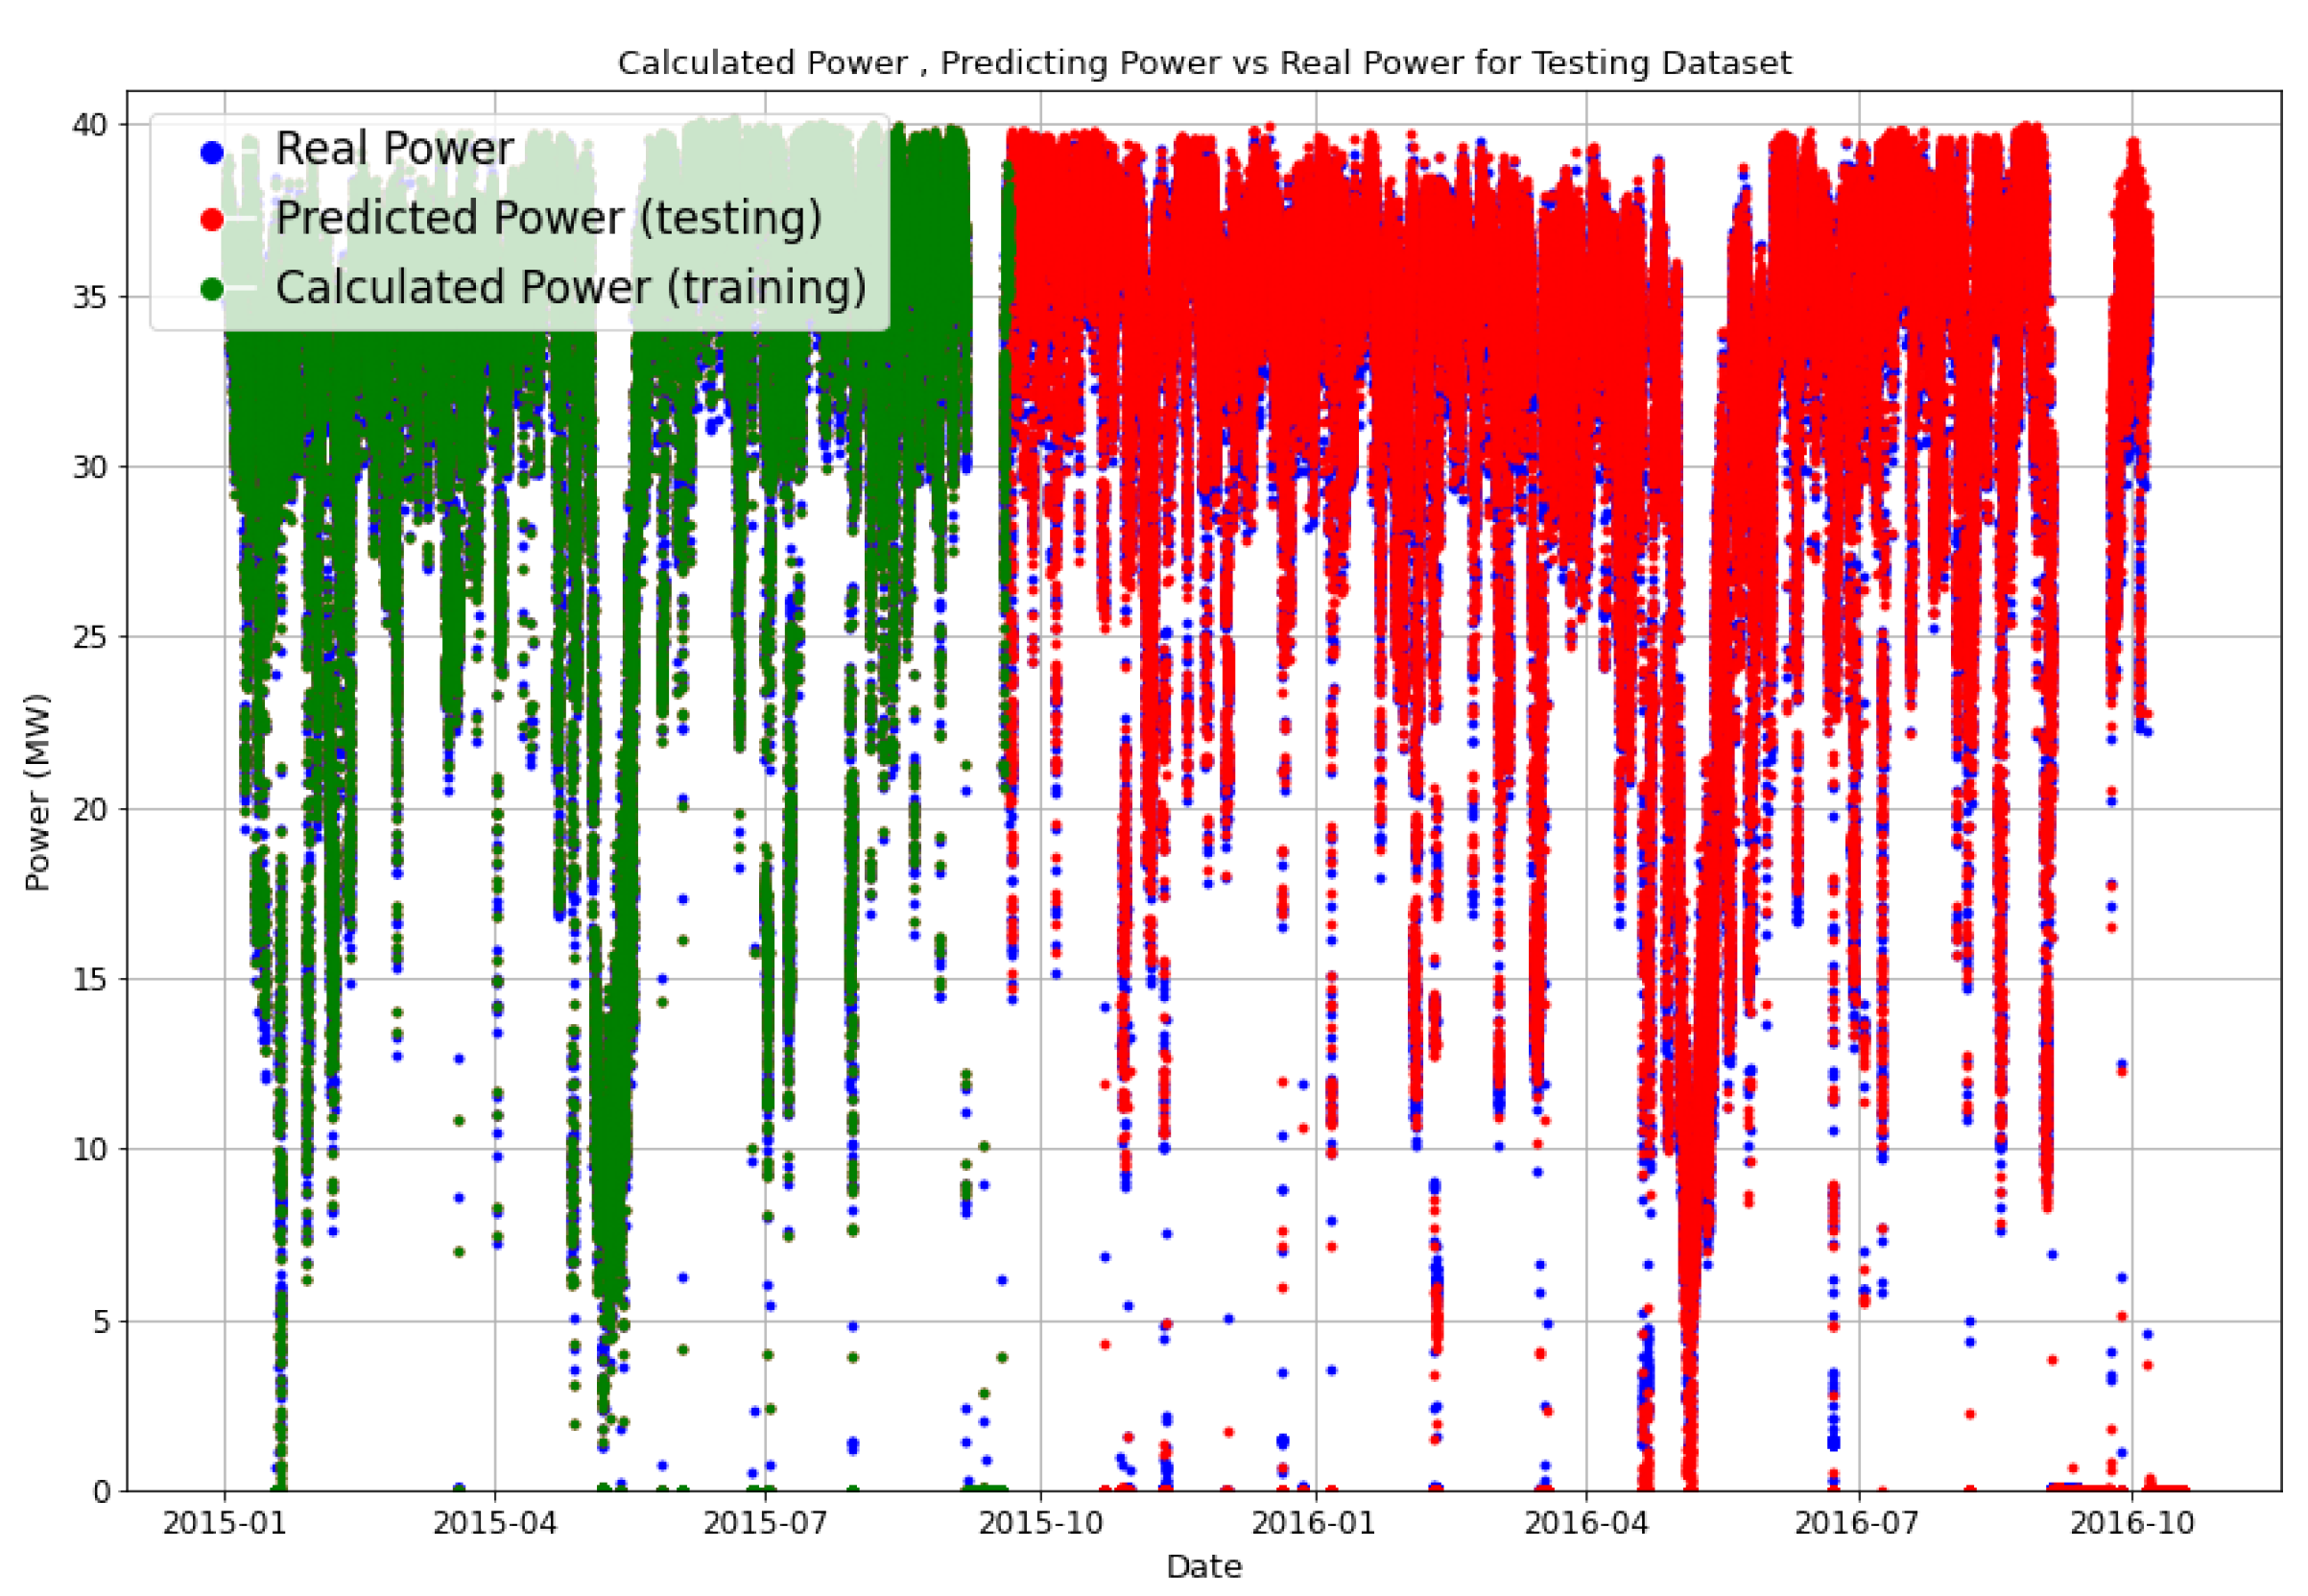The image size is (2308, 1596).
Task: Click the 0 y-axis tick label
Action: (101, 1492)
